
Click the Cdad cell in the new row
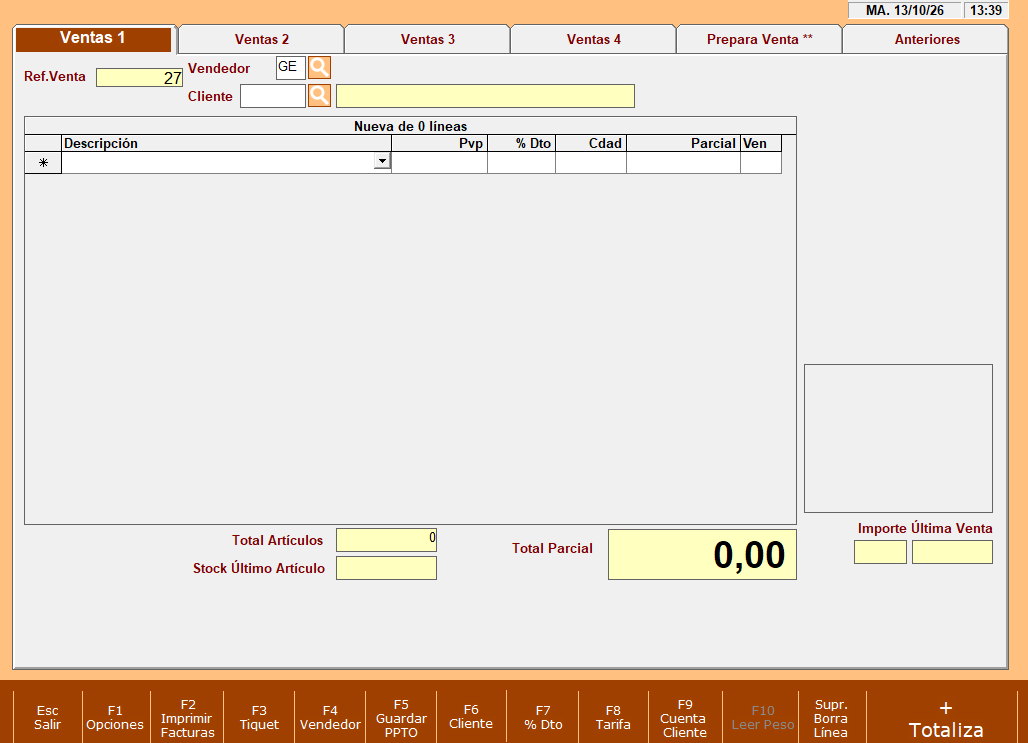pyautogui.click(x=591, y=163)
